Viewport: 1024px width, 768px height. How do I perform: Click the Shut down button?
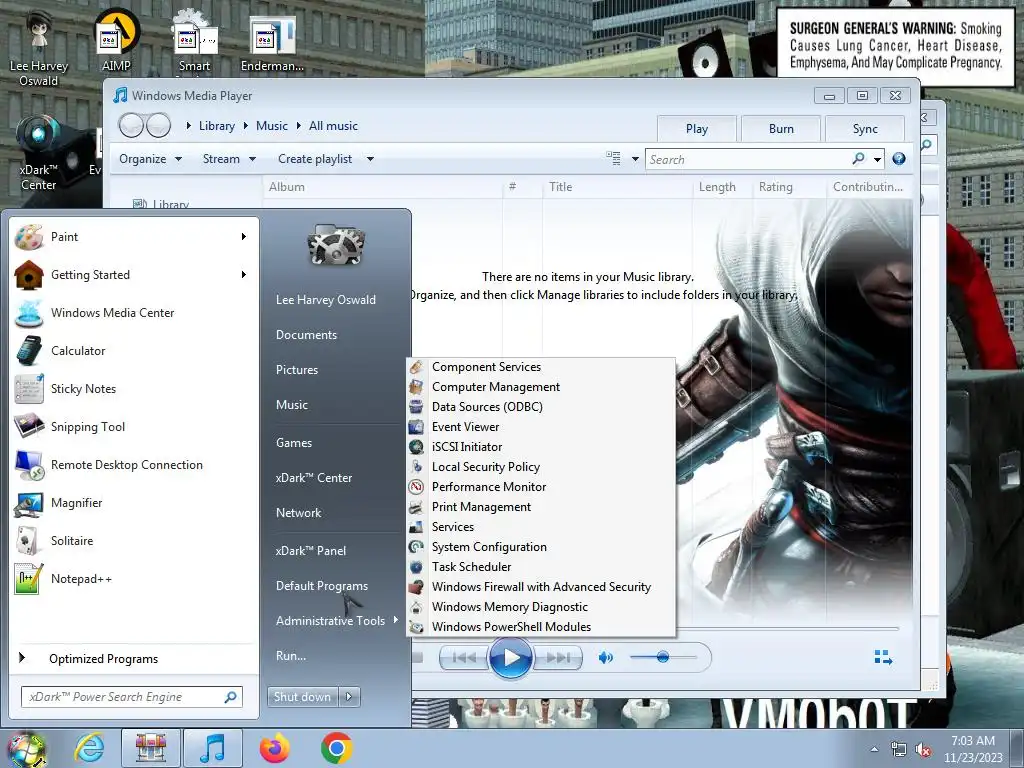click(302, 697)
